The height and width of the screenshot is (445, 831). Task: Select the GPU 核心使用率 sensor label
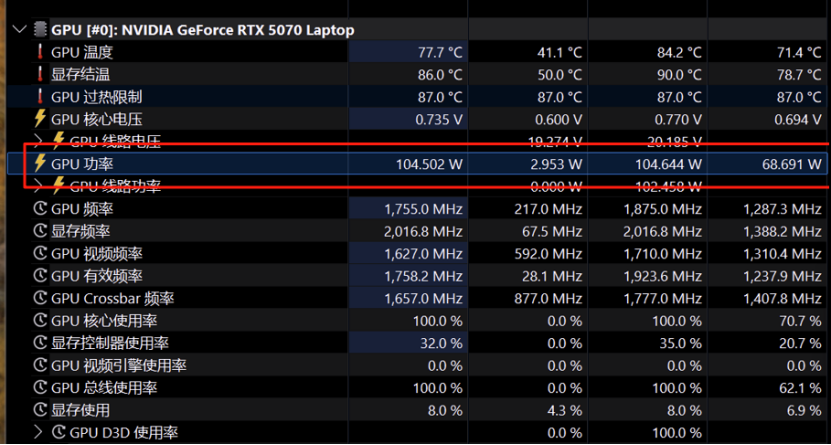pos(104,321)
